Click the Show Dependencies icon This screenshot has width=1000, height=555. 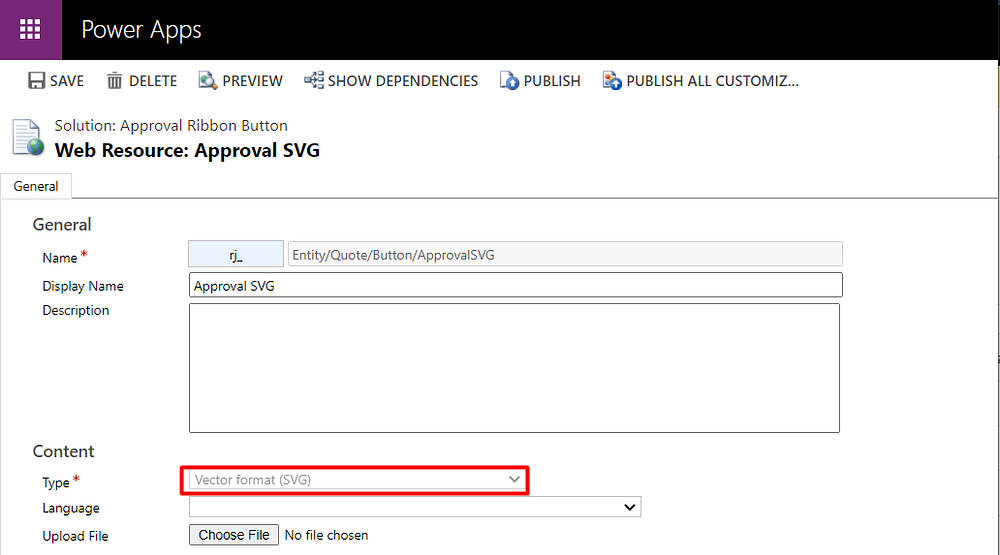314,80
